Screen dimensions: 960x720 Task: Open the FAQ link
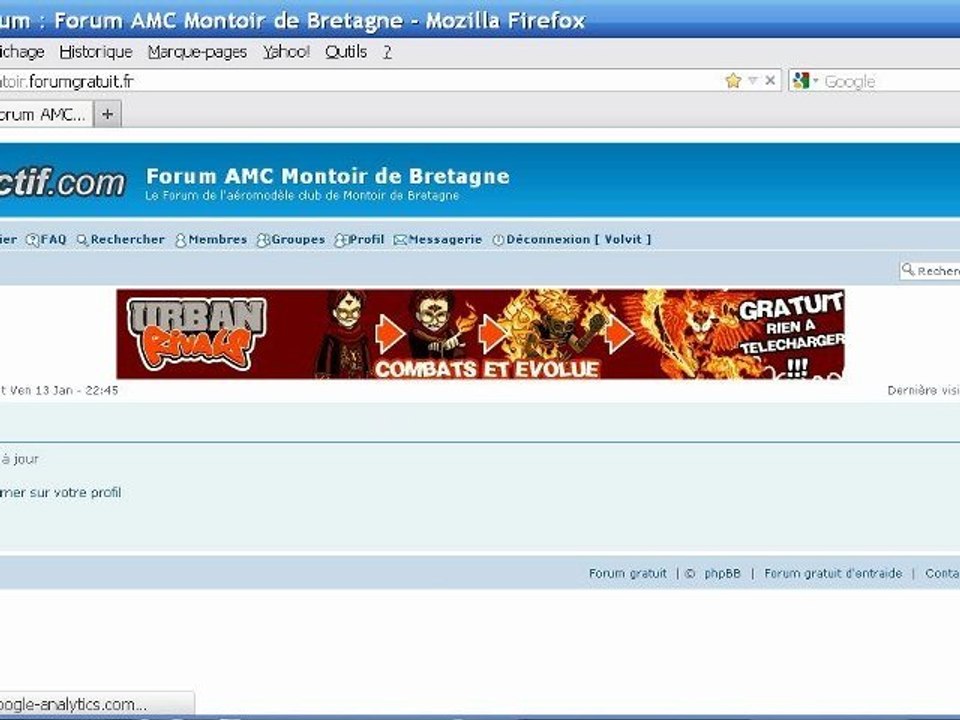[x=53, y=239]
